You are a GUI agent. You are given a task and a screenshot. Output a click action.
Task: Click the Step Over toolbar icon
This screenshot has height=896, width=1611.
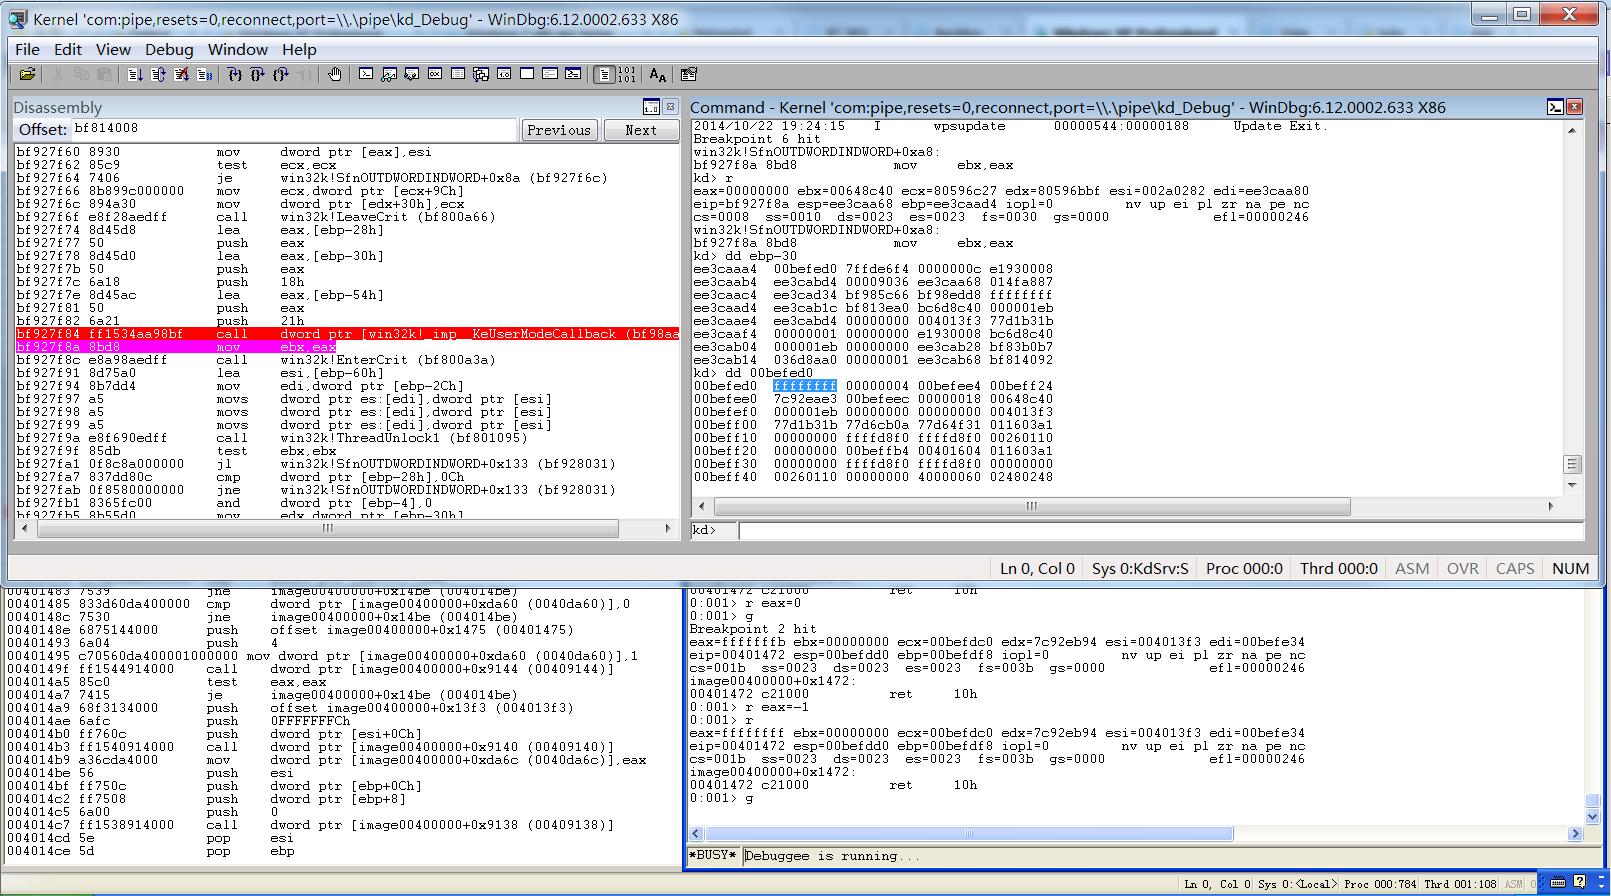[257, 74]
